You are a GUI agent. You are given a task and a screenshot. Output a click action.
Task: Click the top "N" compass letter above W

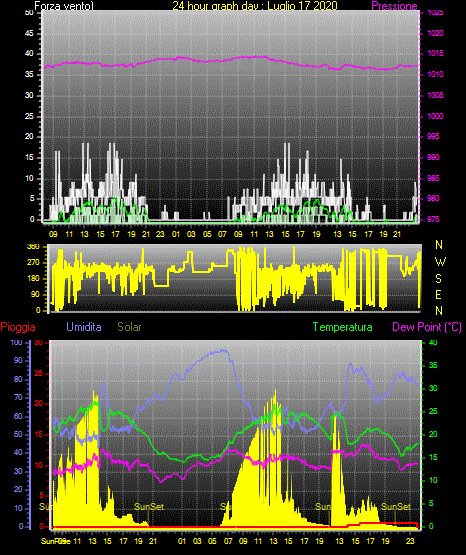pyautogui.click(x=439, y=245)
